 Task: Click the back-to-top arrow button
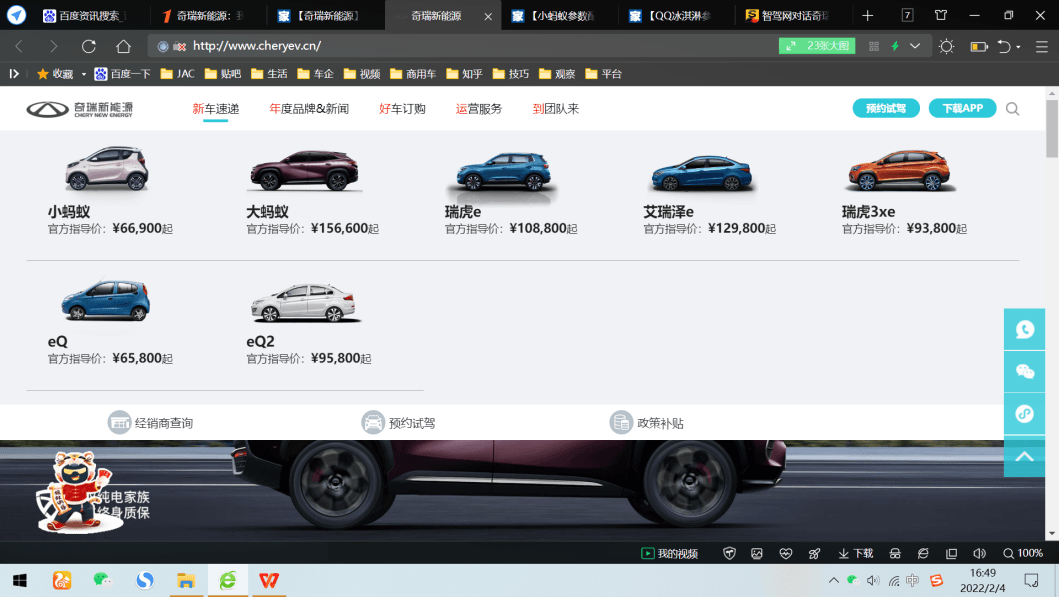pos(1025,457)
